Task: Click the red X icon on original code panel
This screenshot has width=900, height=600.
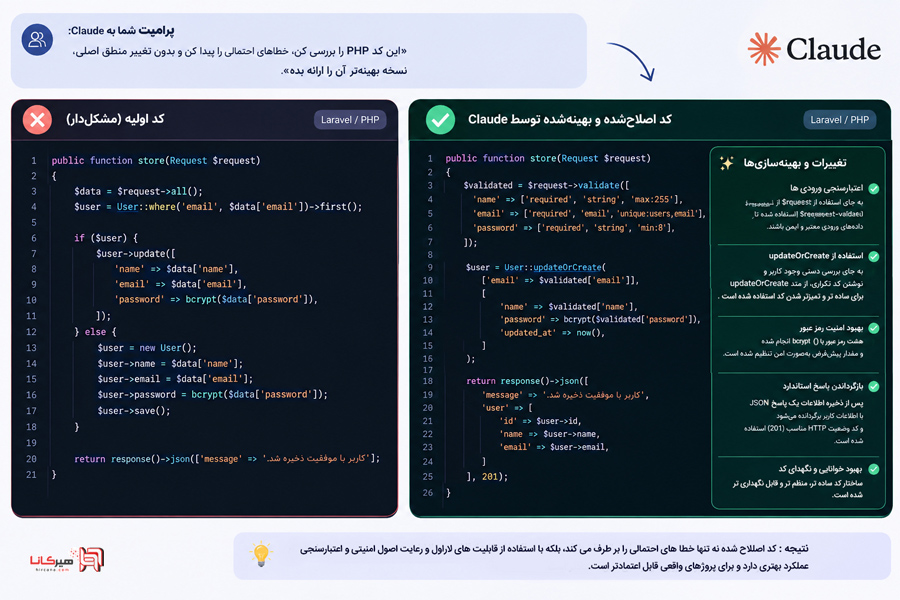Action: pos(37,119)
